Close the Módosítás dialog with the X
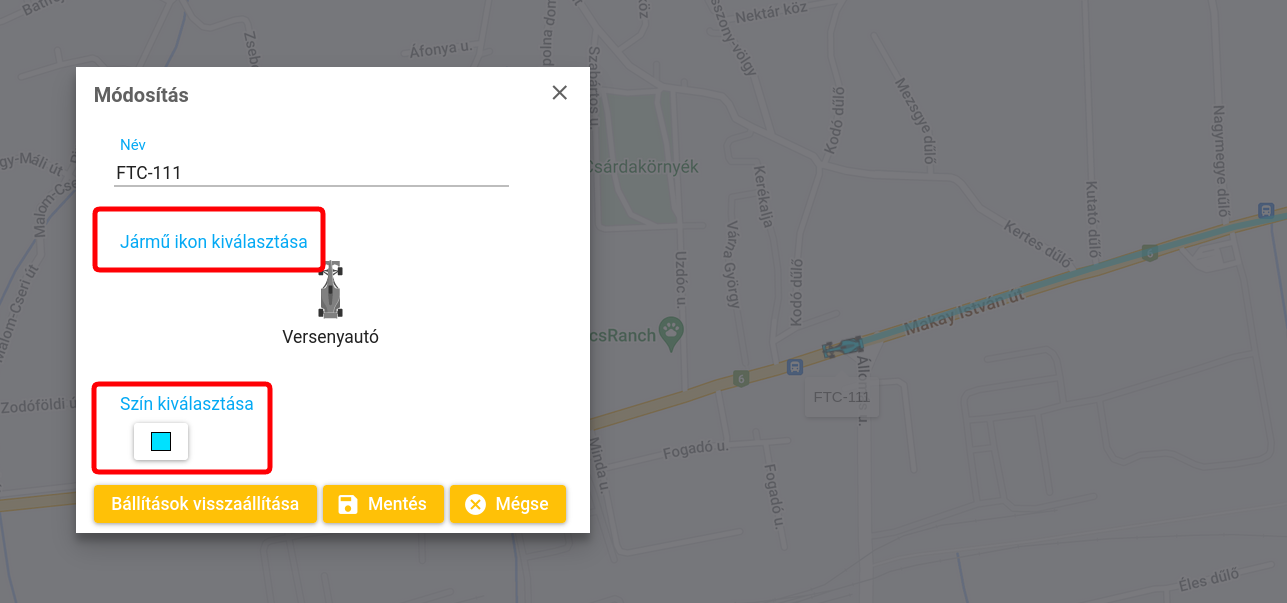 coord(560,93)
